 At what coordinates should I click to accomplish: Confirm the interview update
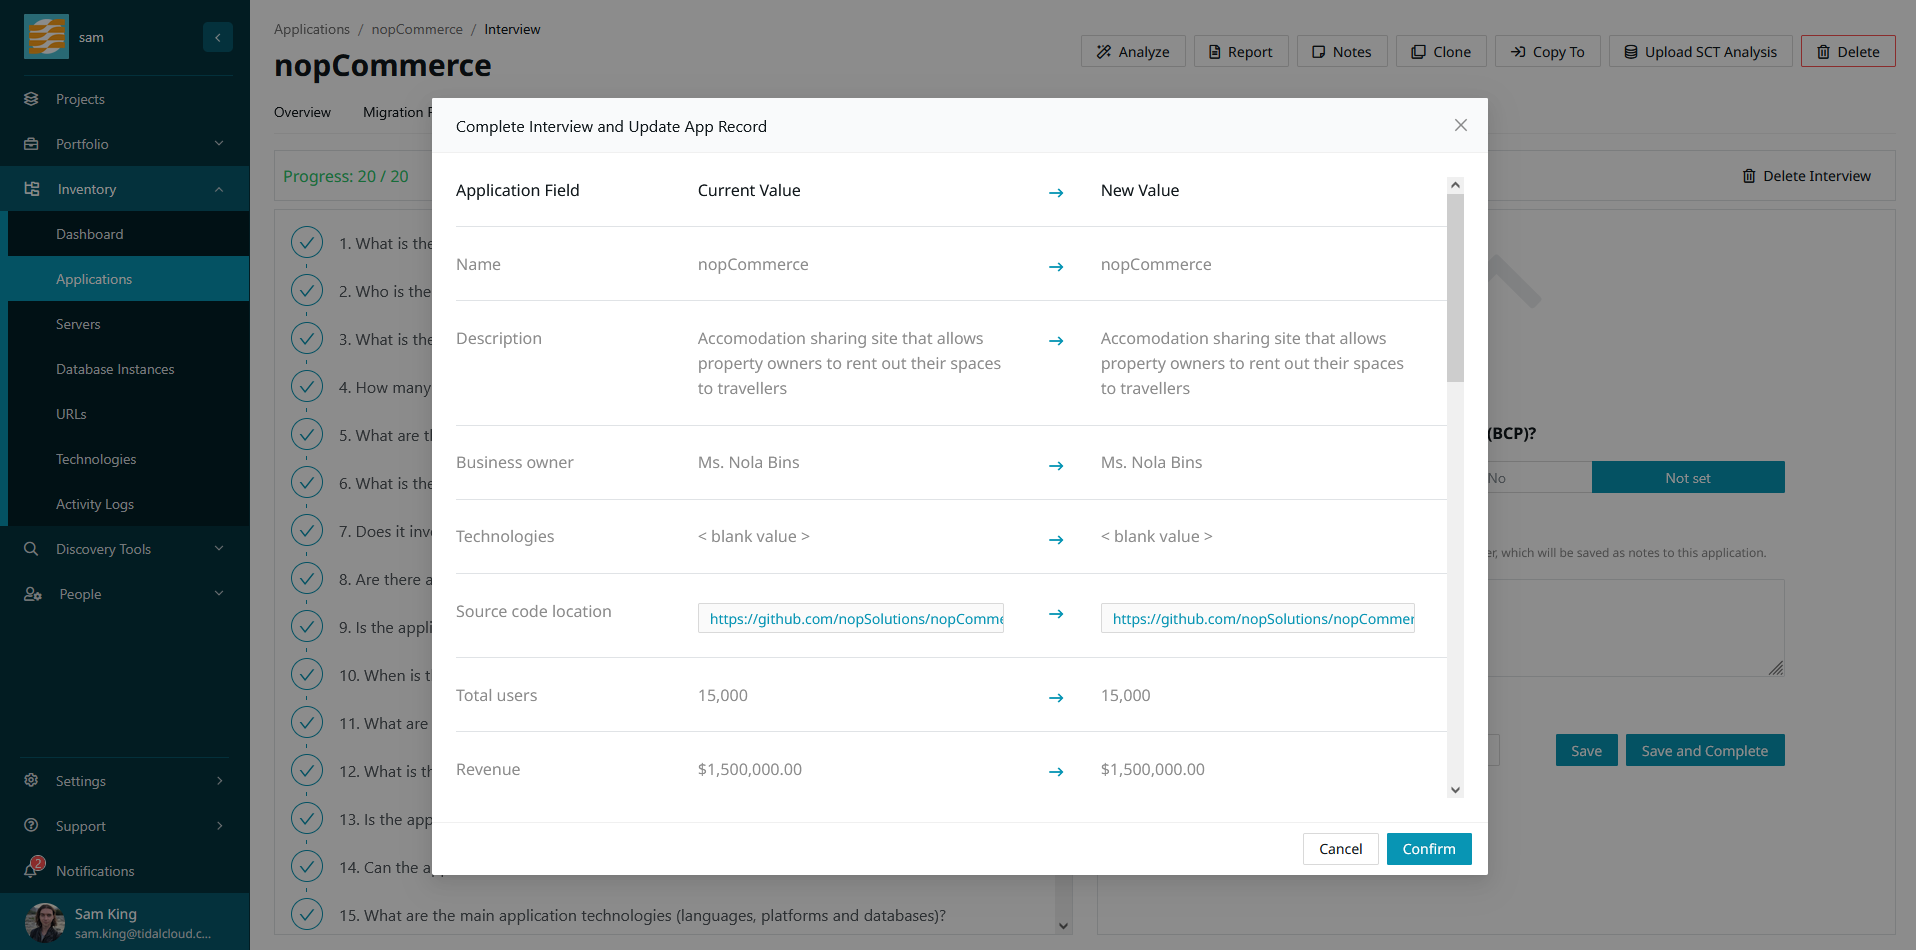(x=1428, y=849)
